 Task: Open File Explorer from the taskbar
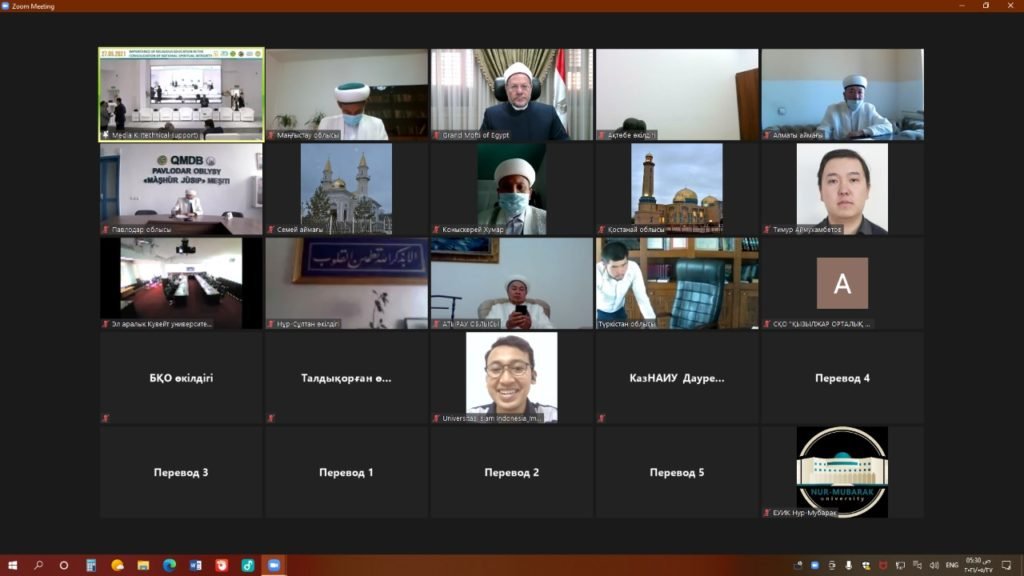(143, 566)
